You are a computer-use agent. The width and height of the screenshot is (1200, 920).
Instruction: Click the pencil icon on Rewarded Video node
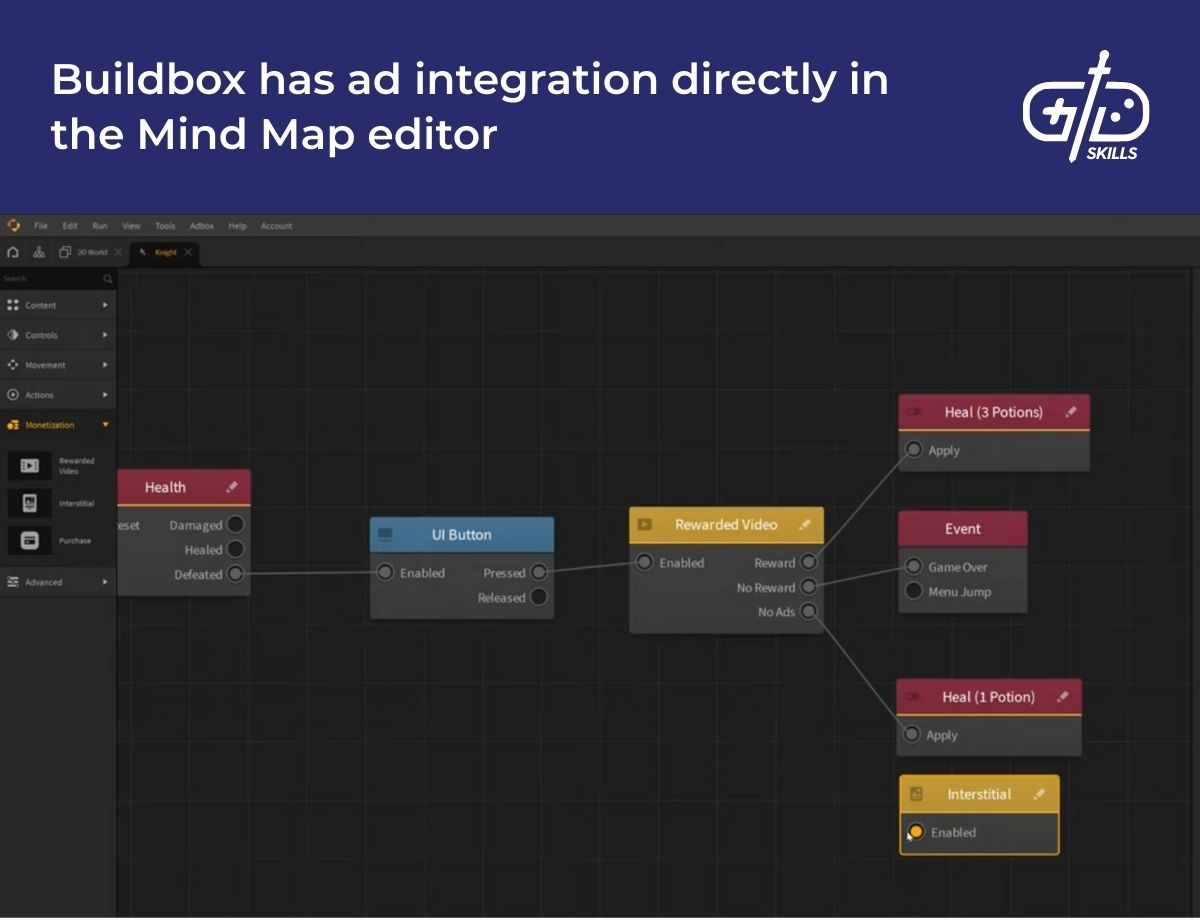pyautogui.click(x=805, y=524)
